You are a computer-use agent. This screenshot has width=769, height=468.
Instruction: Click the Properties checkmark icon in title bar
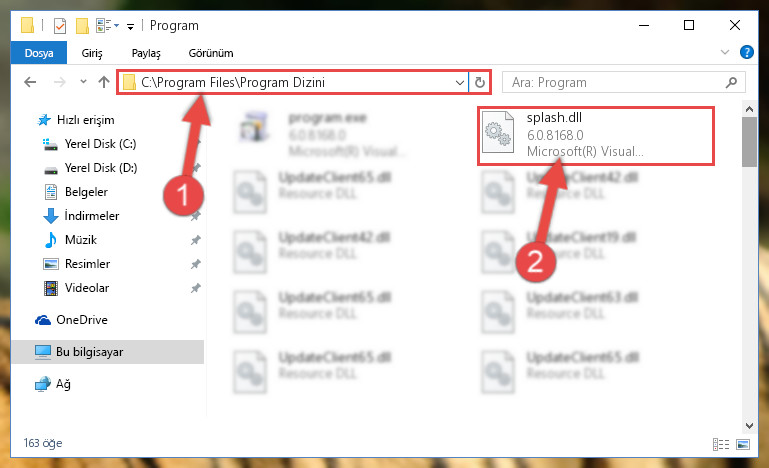(x=59, y=26)
